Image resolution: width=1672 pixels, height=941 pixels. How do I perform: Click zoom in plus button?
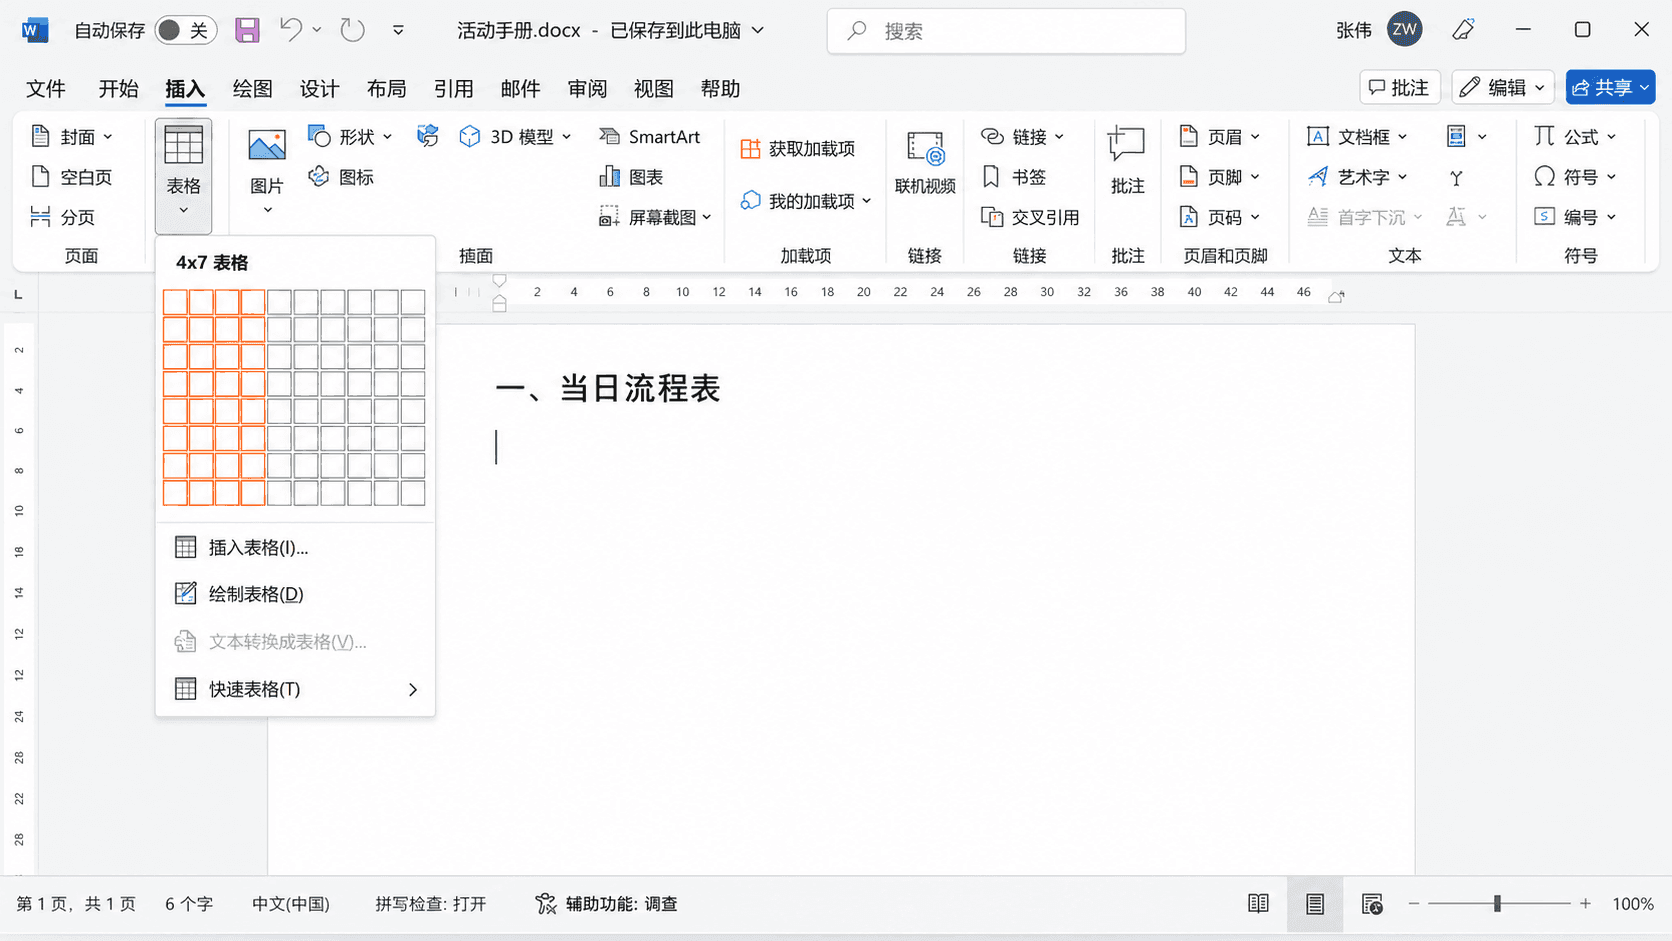tap(1585, 904)
